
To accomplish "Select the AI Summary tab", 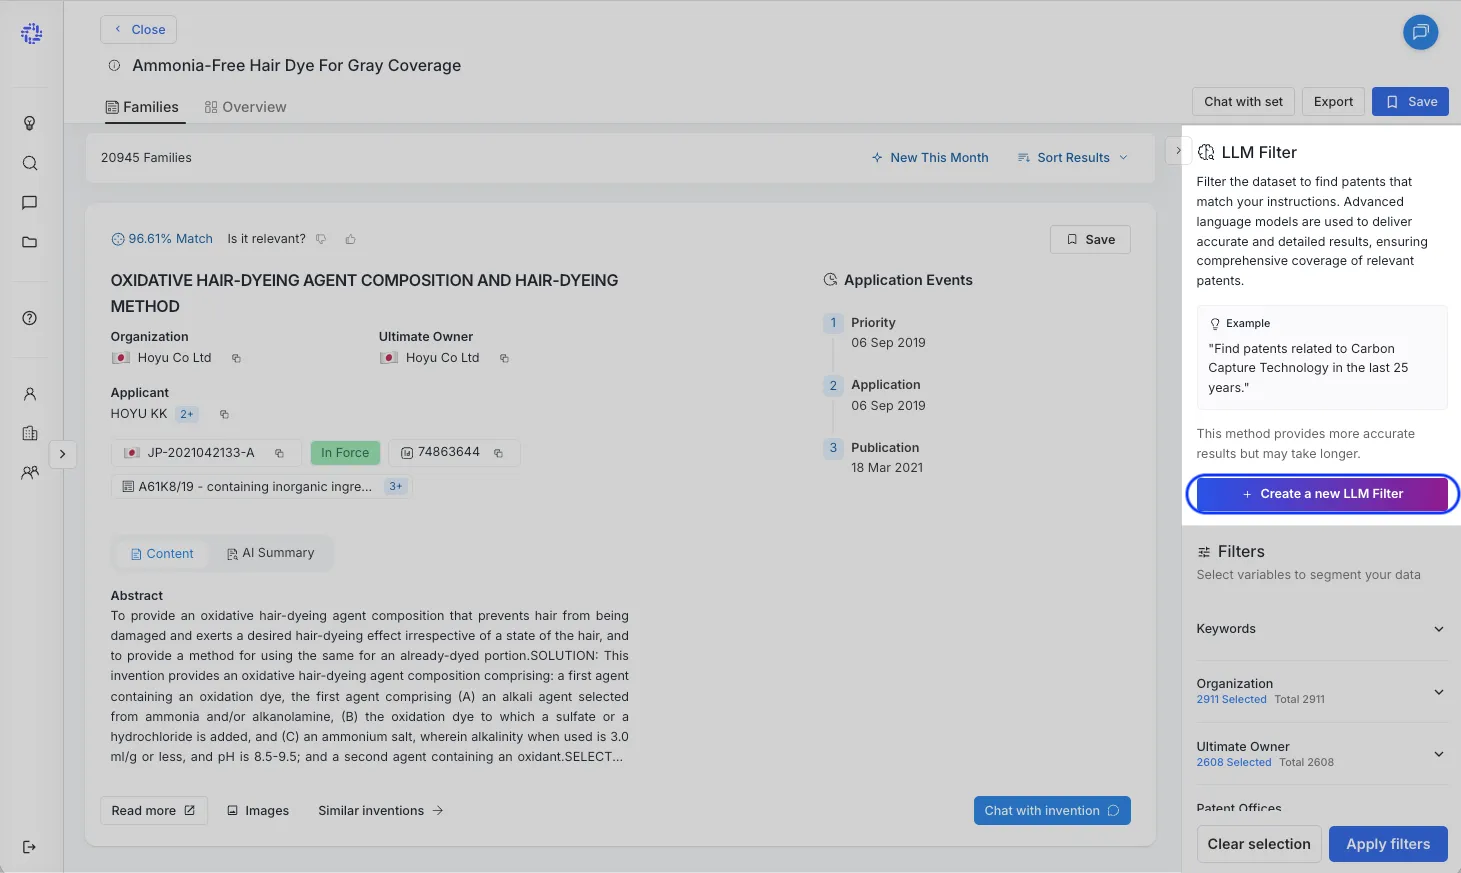I will [270, 553].
